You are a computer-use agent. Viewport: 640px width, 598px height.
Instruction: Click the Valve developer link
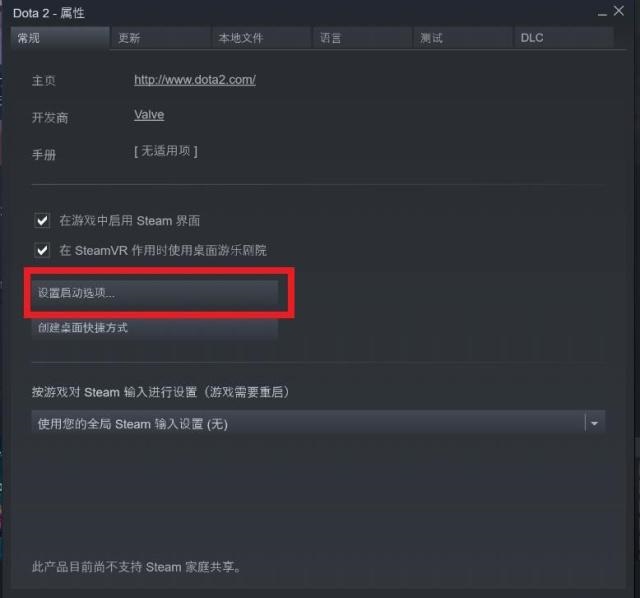[x=149, y=115]
